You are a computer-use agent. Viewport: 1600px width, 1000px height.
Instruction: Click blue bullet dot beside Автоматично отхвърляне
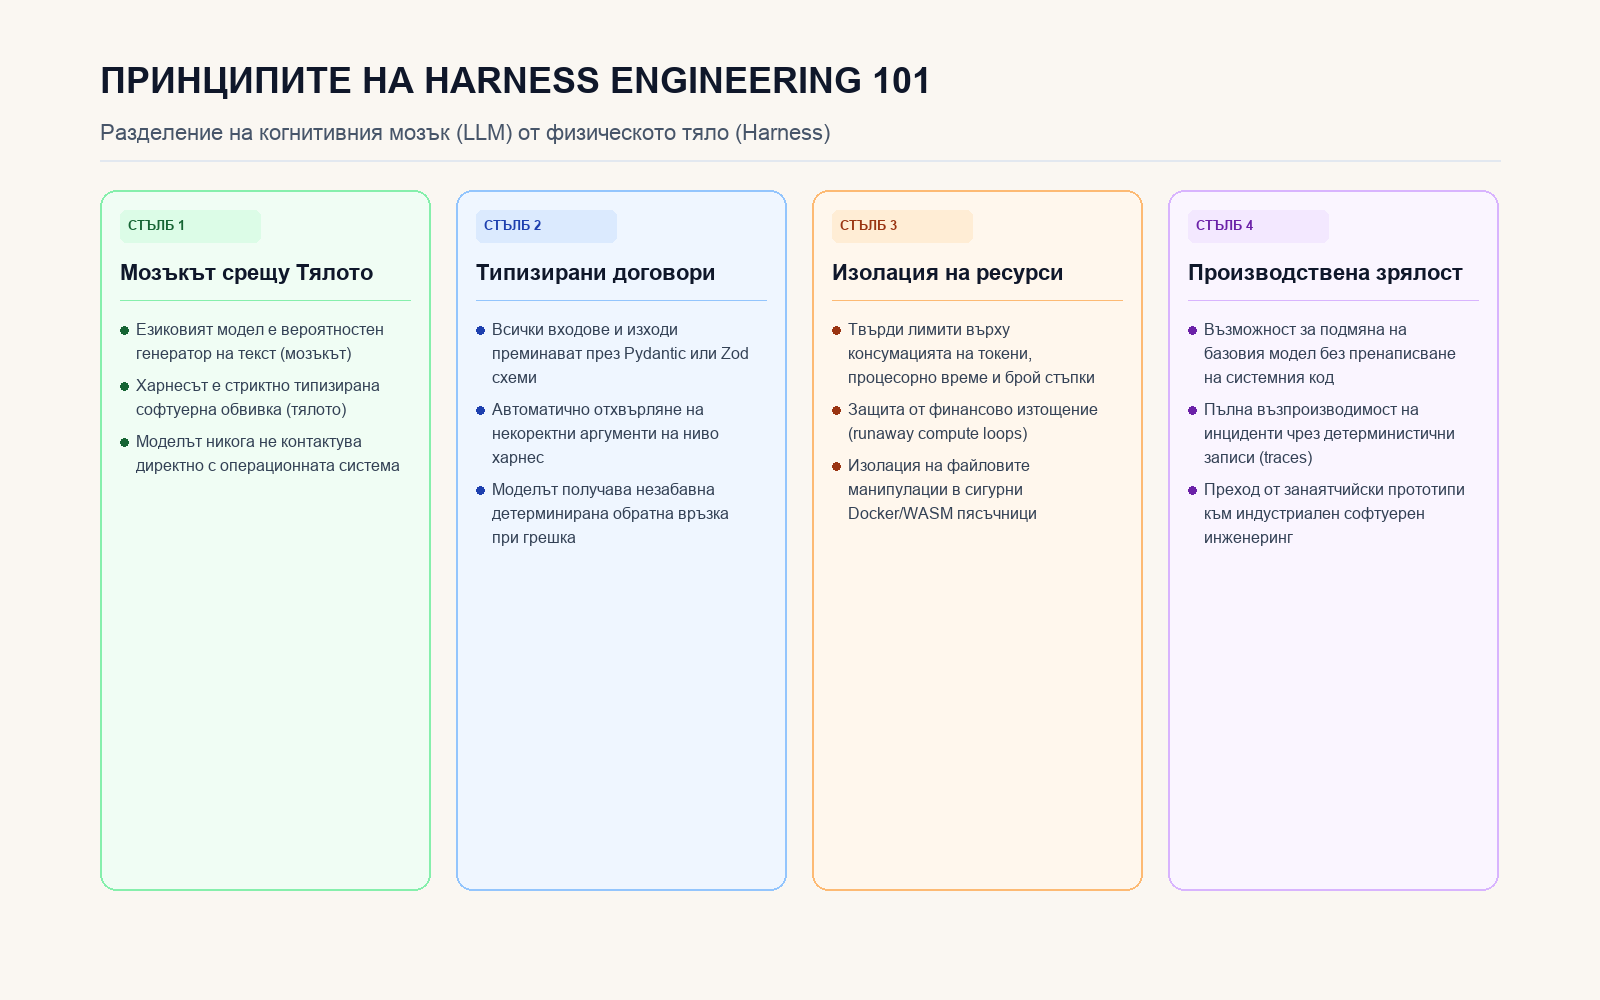(x=480, y=410)
